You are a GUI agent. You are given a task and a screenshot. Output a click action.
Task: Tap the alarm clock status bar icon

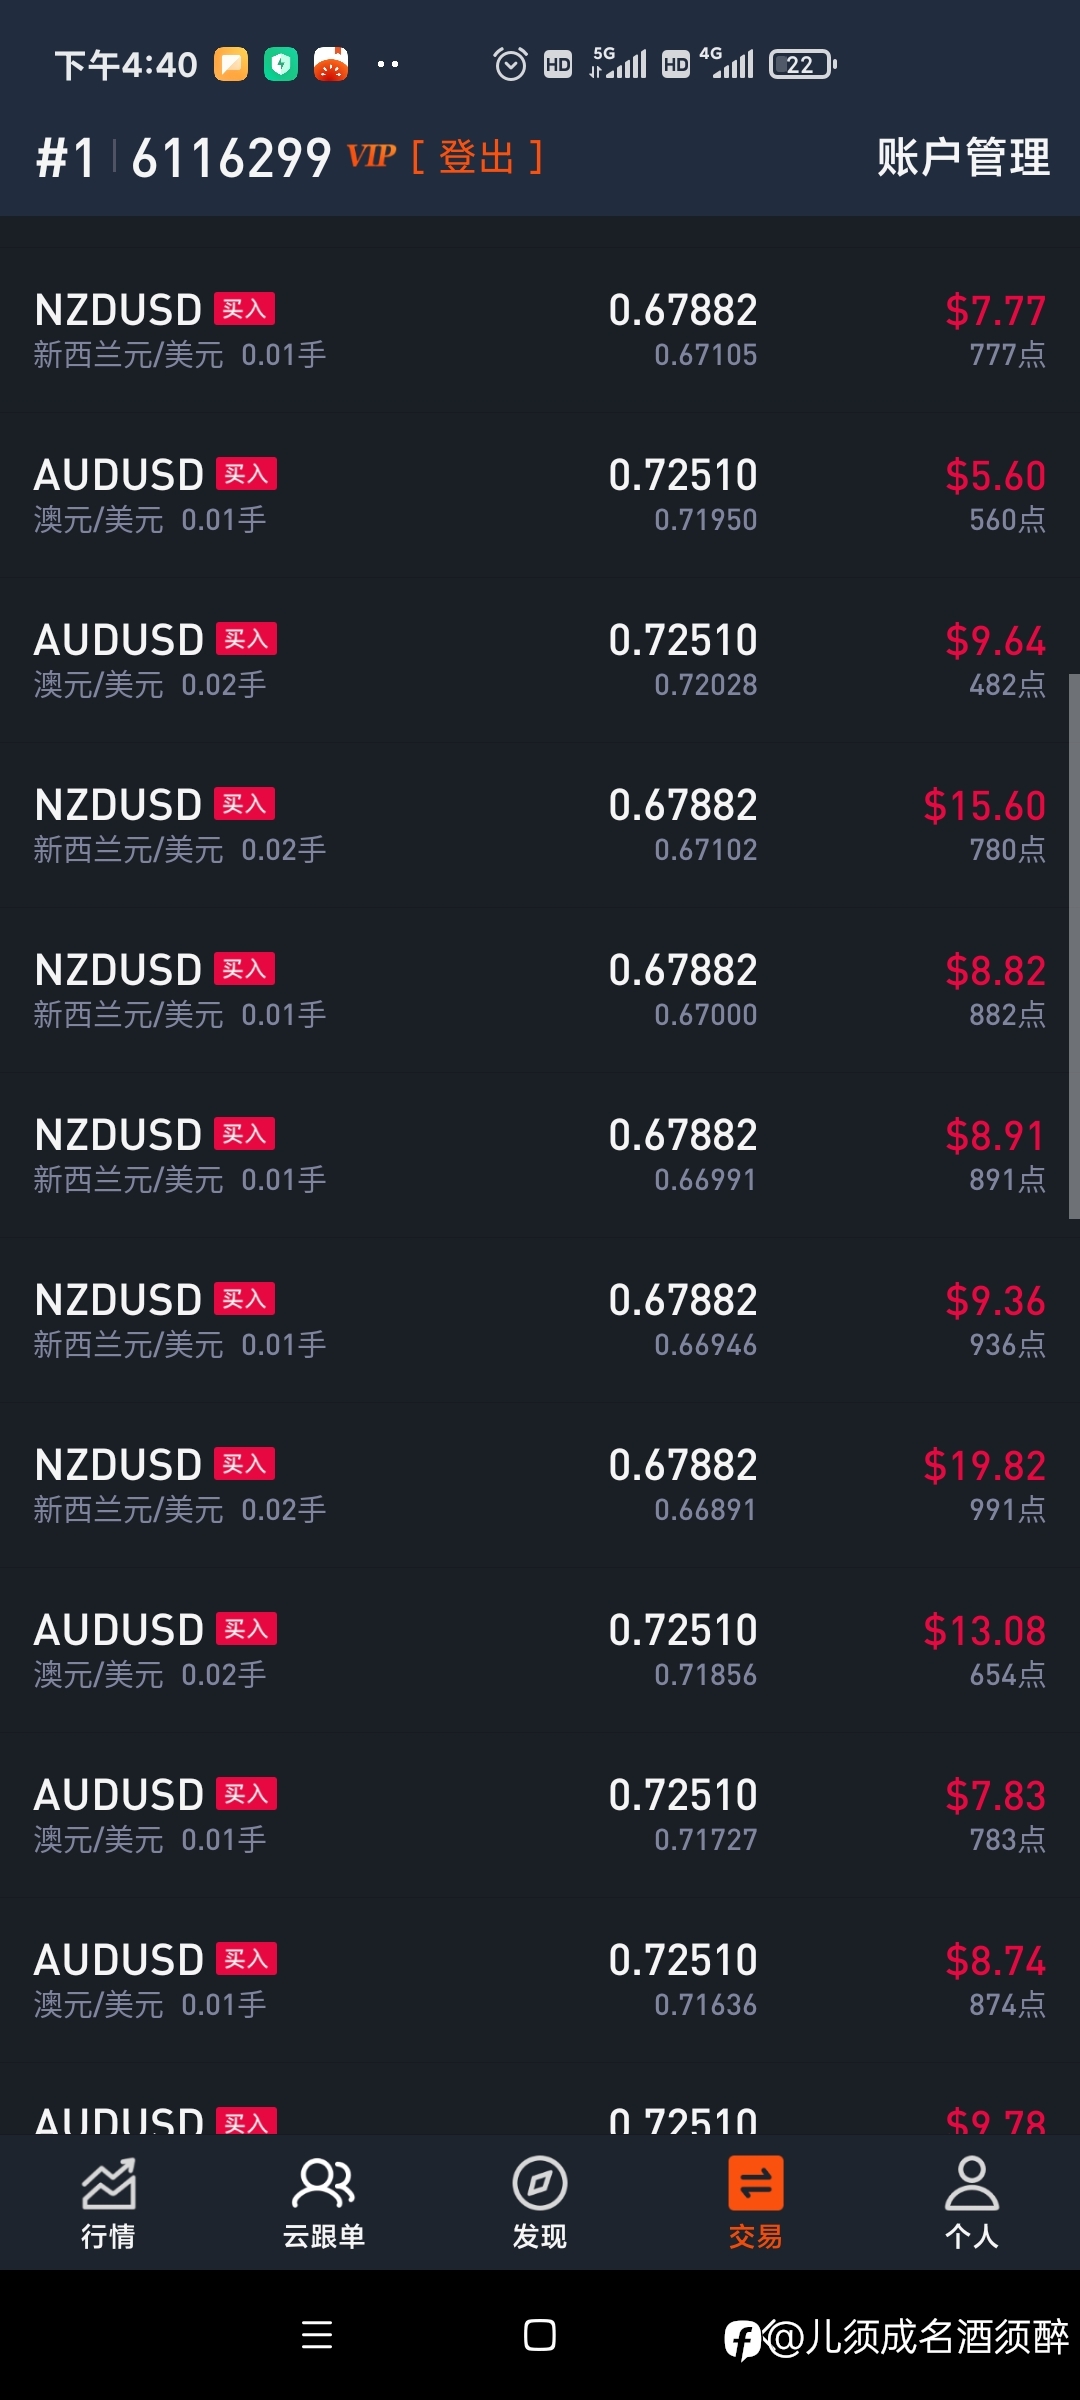[510, 65]
